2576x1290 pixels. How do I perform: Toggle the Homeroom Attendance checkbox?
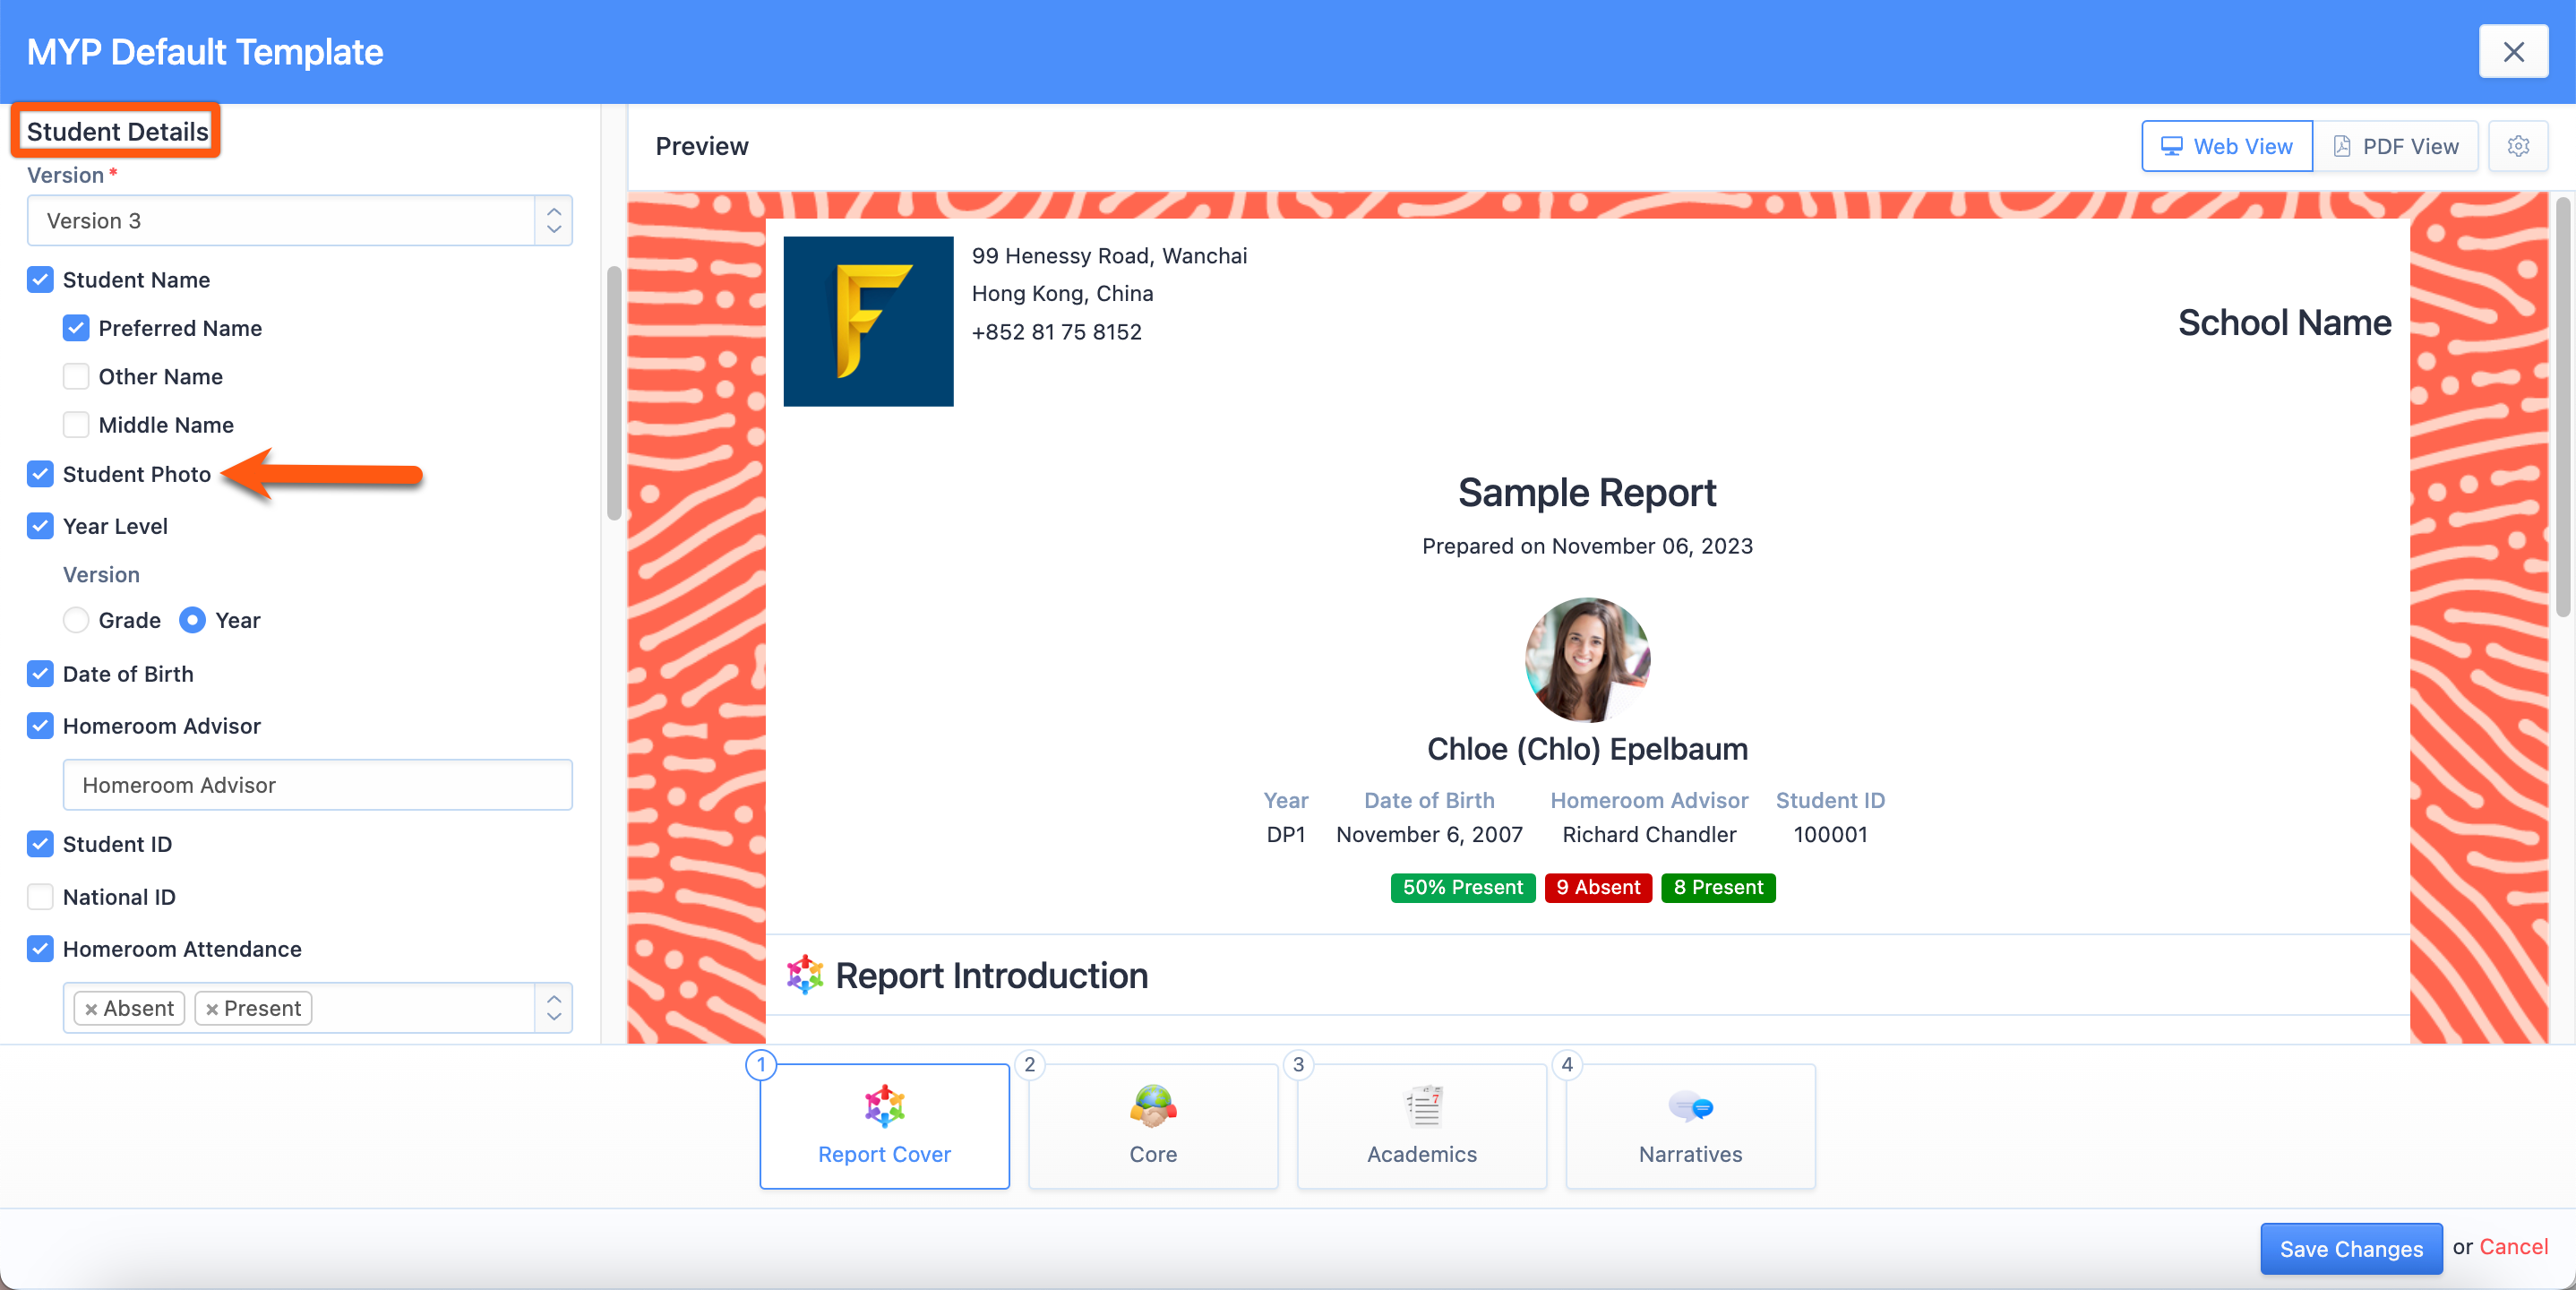[x=40, y=948]
